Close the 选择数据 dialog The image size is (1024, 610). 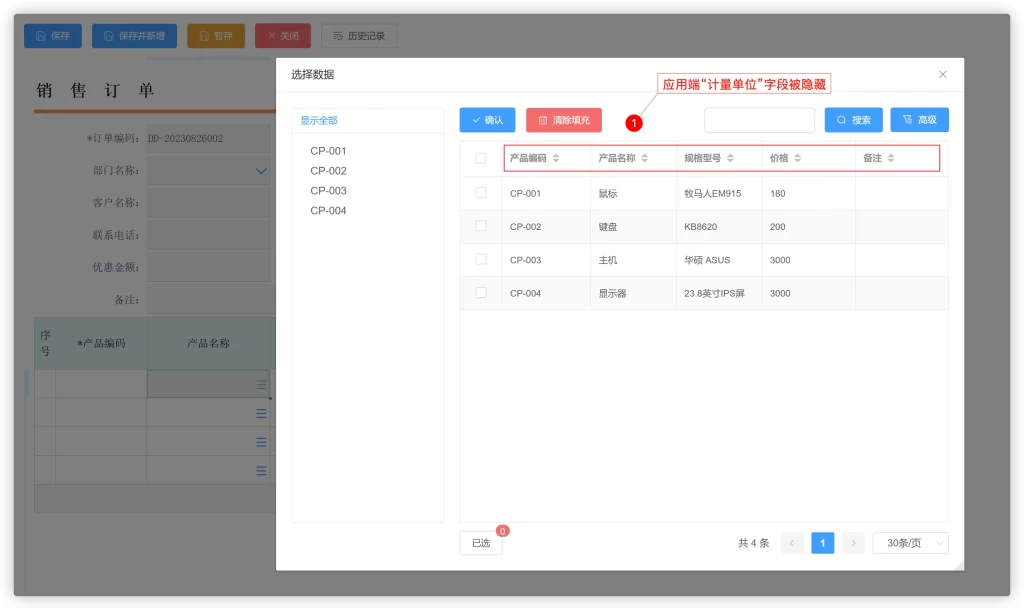[x=942, y=74]
